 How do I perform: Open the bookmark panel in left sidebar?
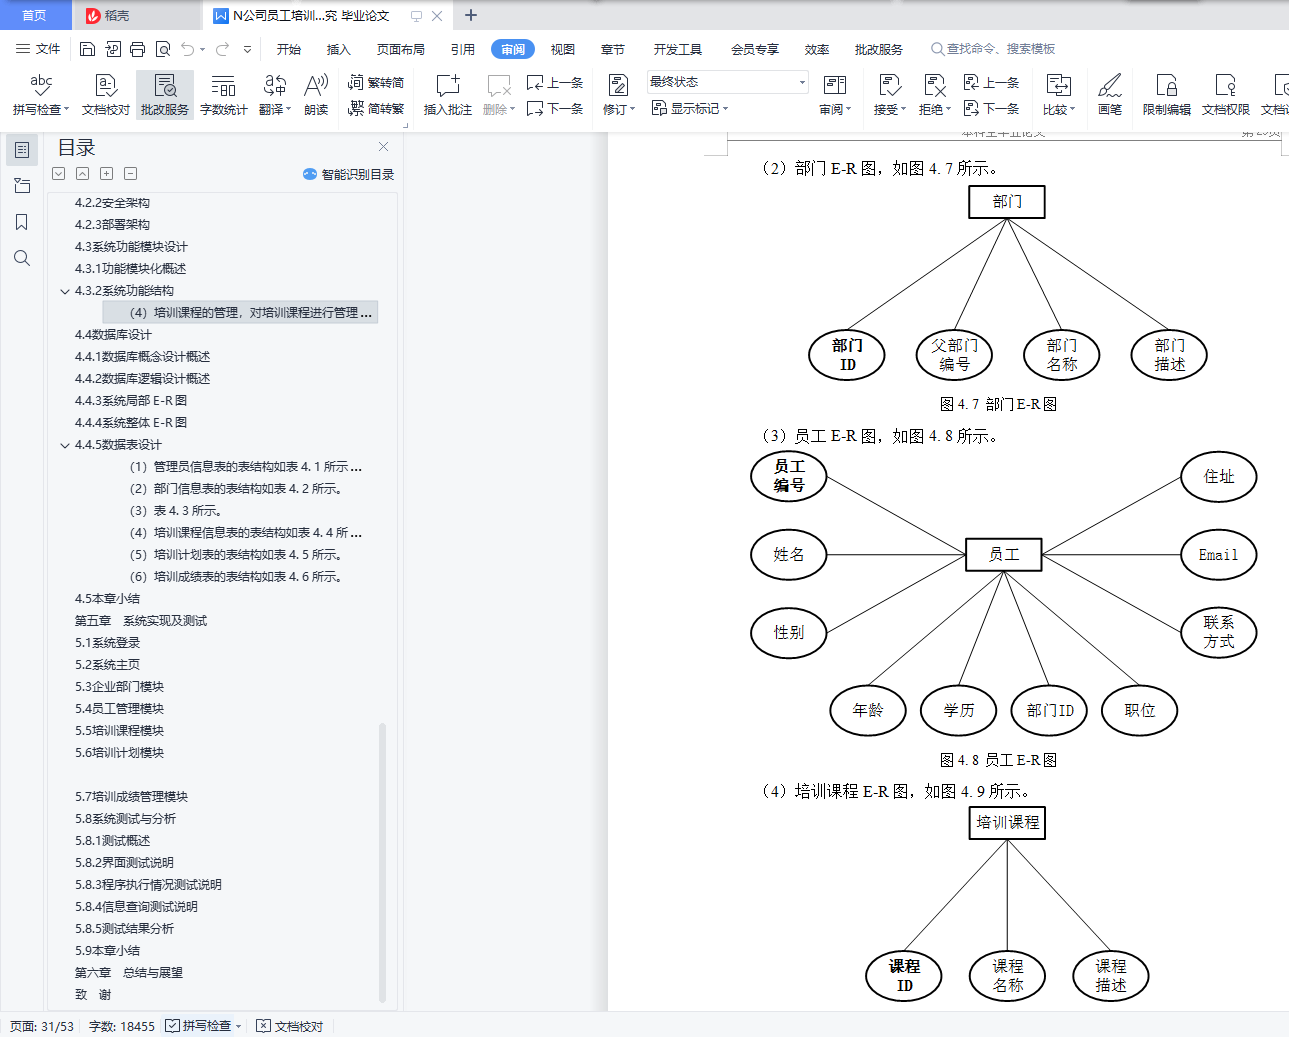point(22,222)
